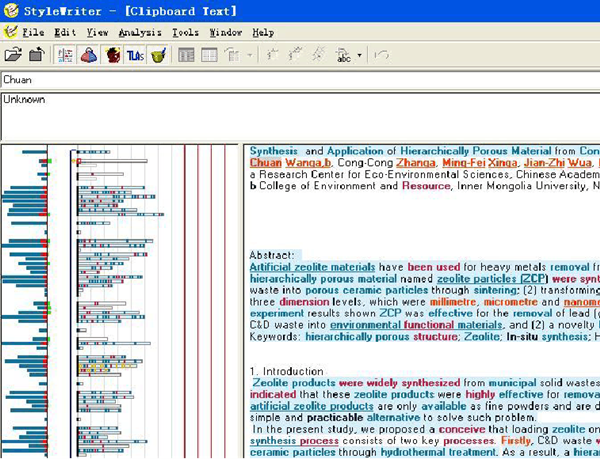Open the TLAs acronym tool
The width and height of the screenshot is (600, 462).
[x=135, y=54]
